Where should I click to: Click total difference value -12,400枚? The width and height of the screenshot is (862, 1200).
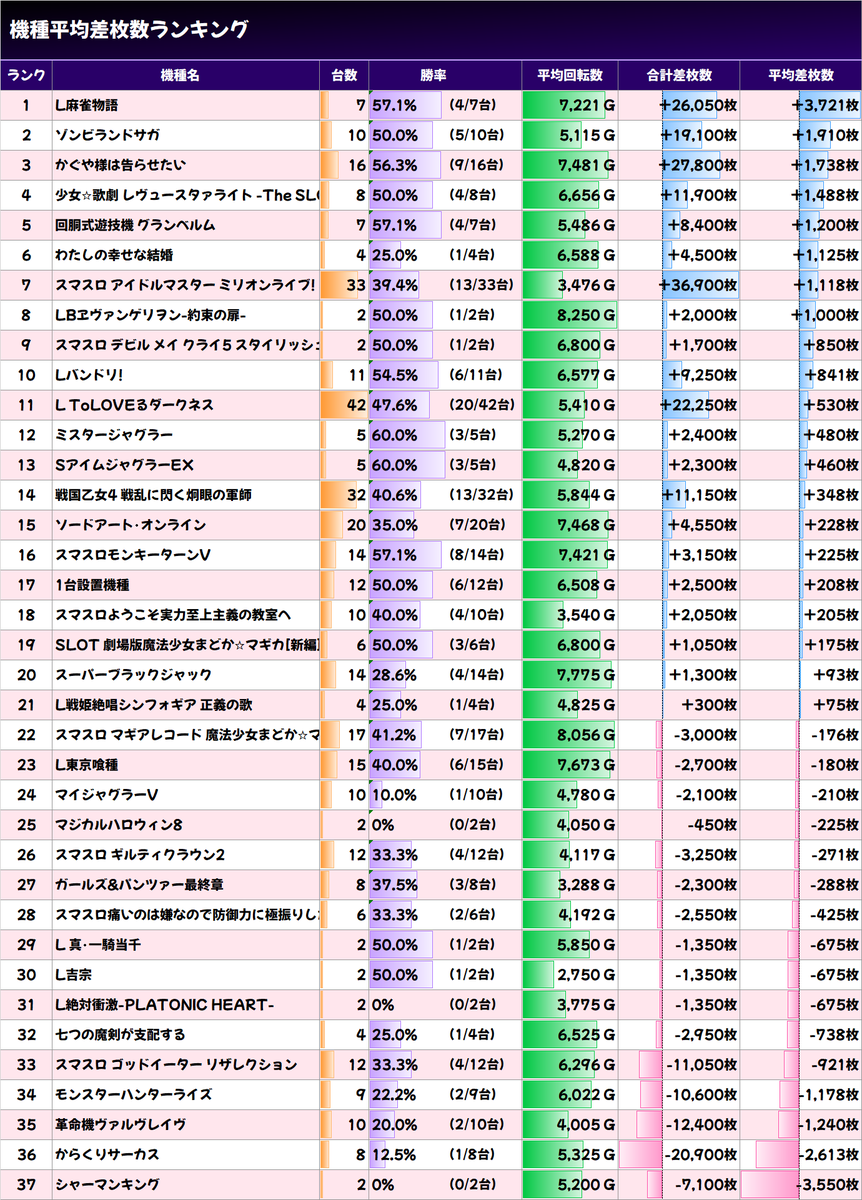701,1125
